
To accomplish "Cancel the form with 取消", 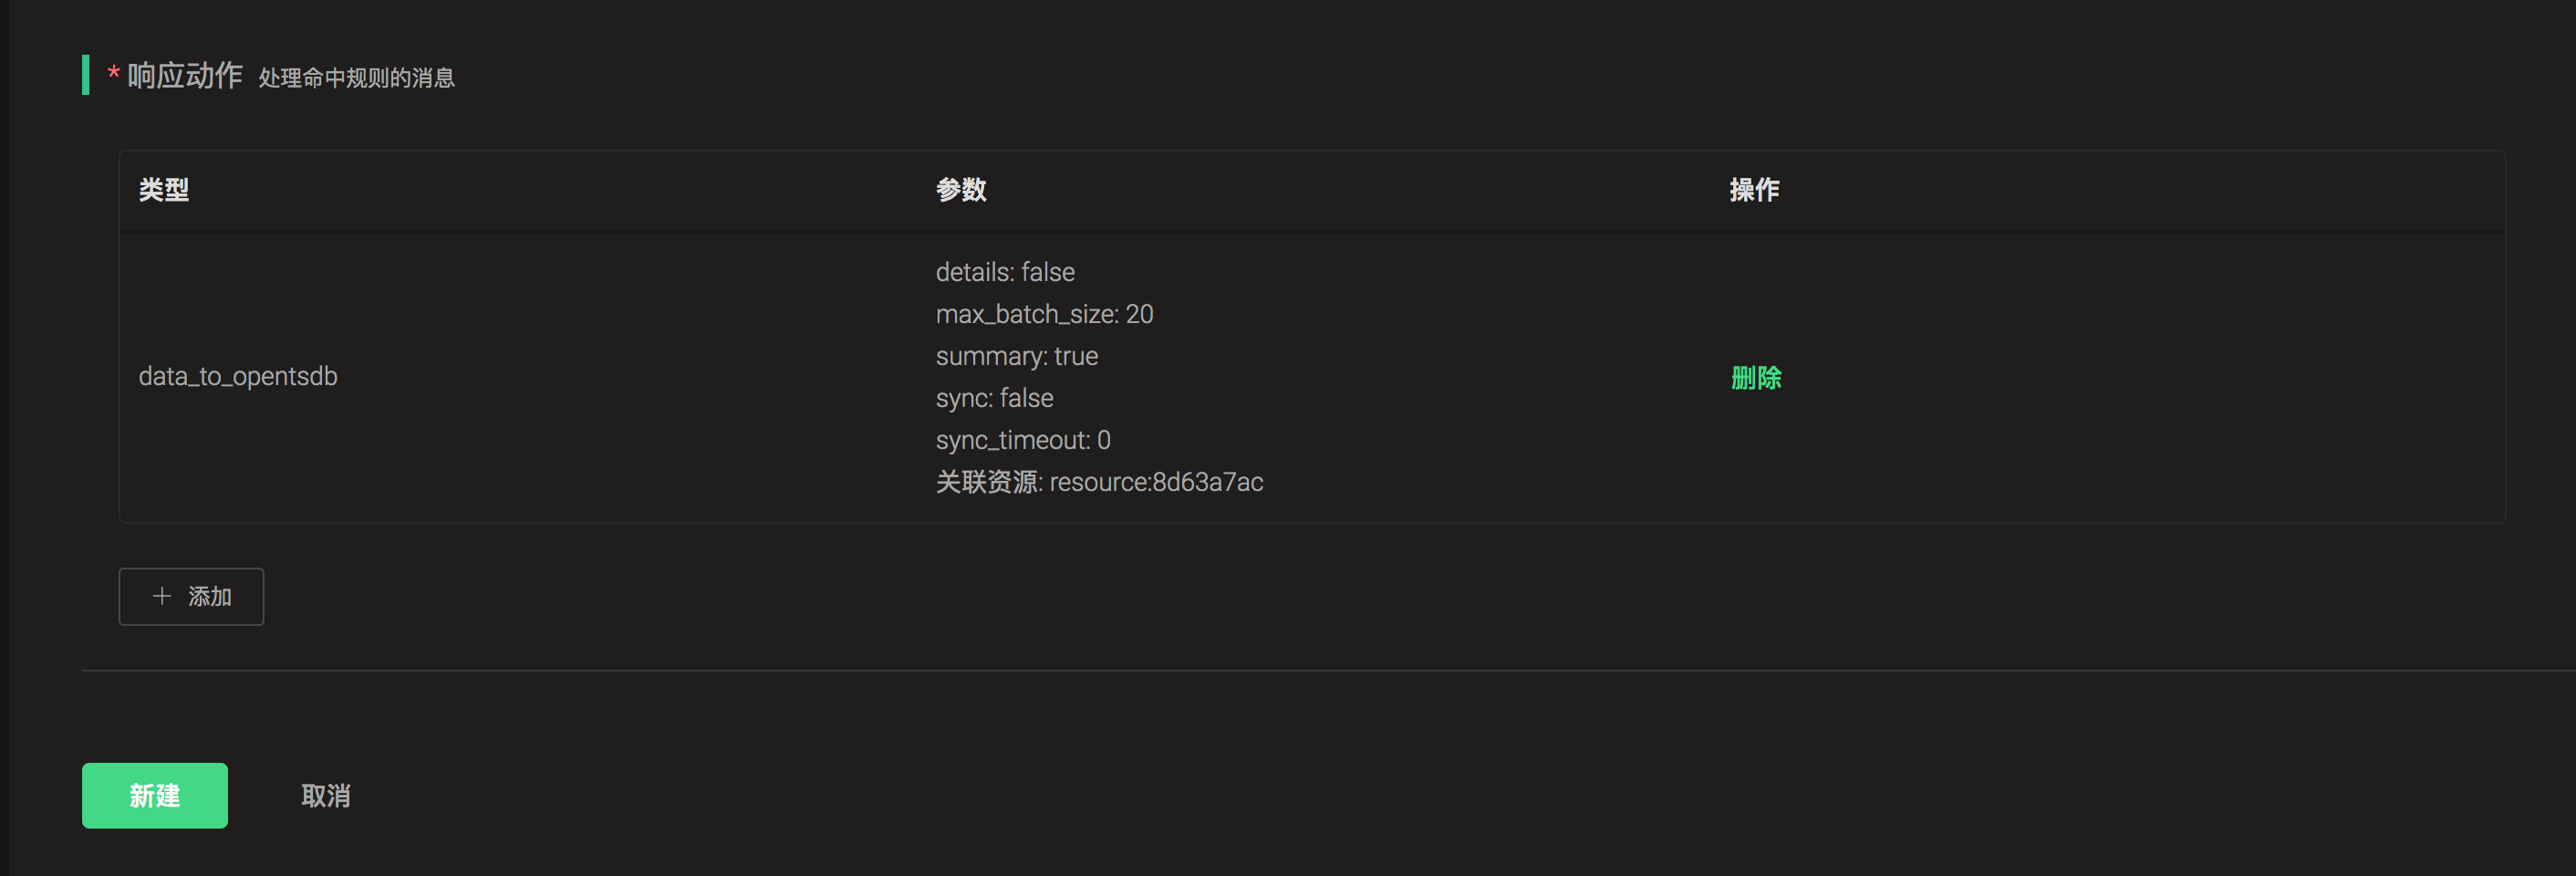I will point(326,796).
